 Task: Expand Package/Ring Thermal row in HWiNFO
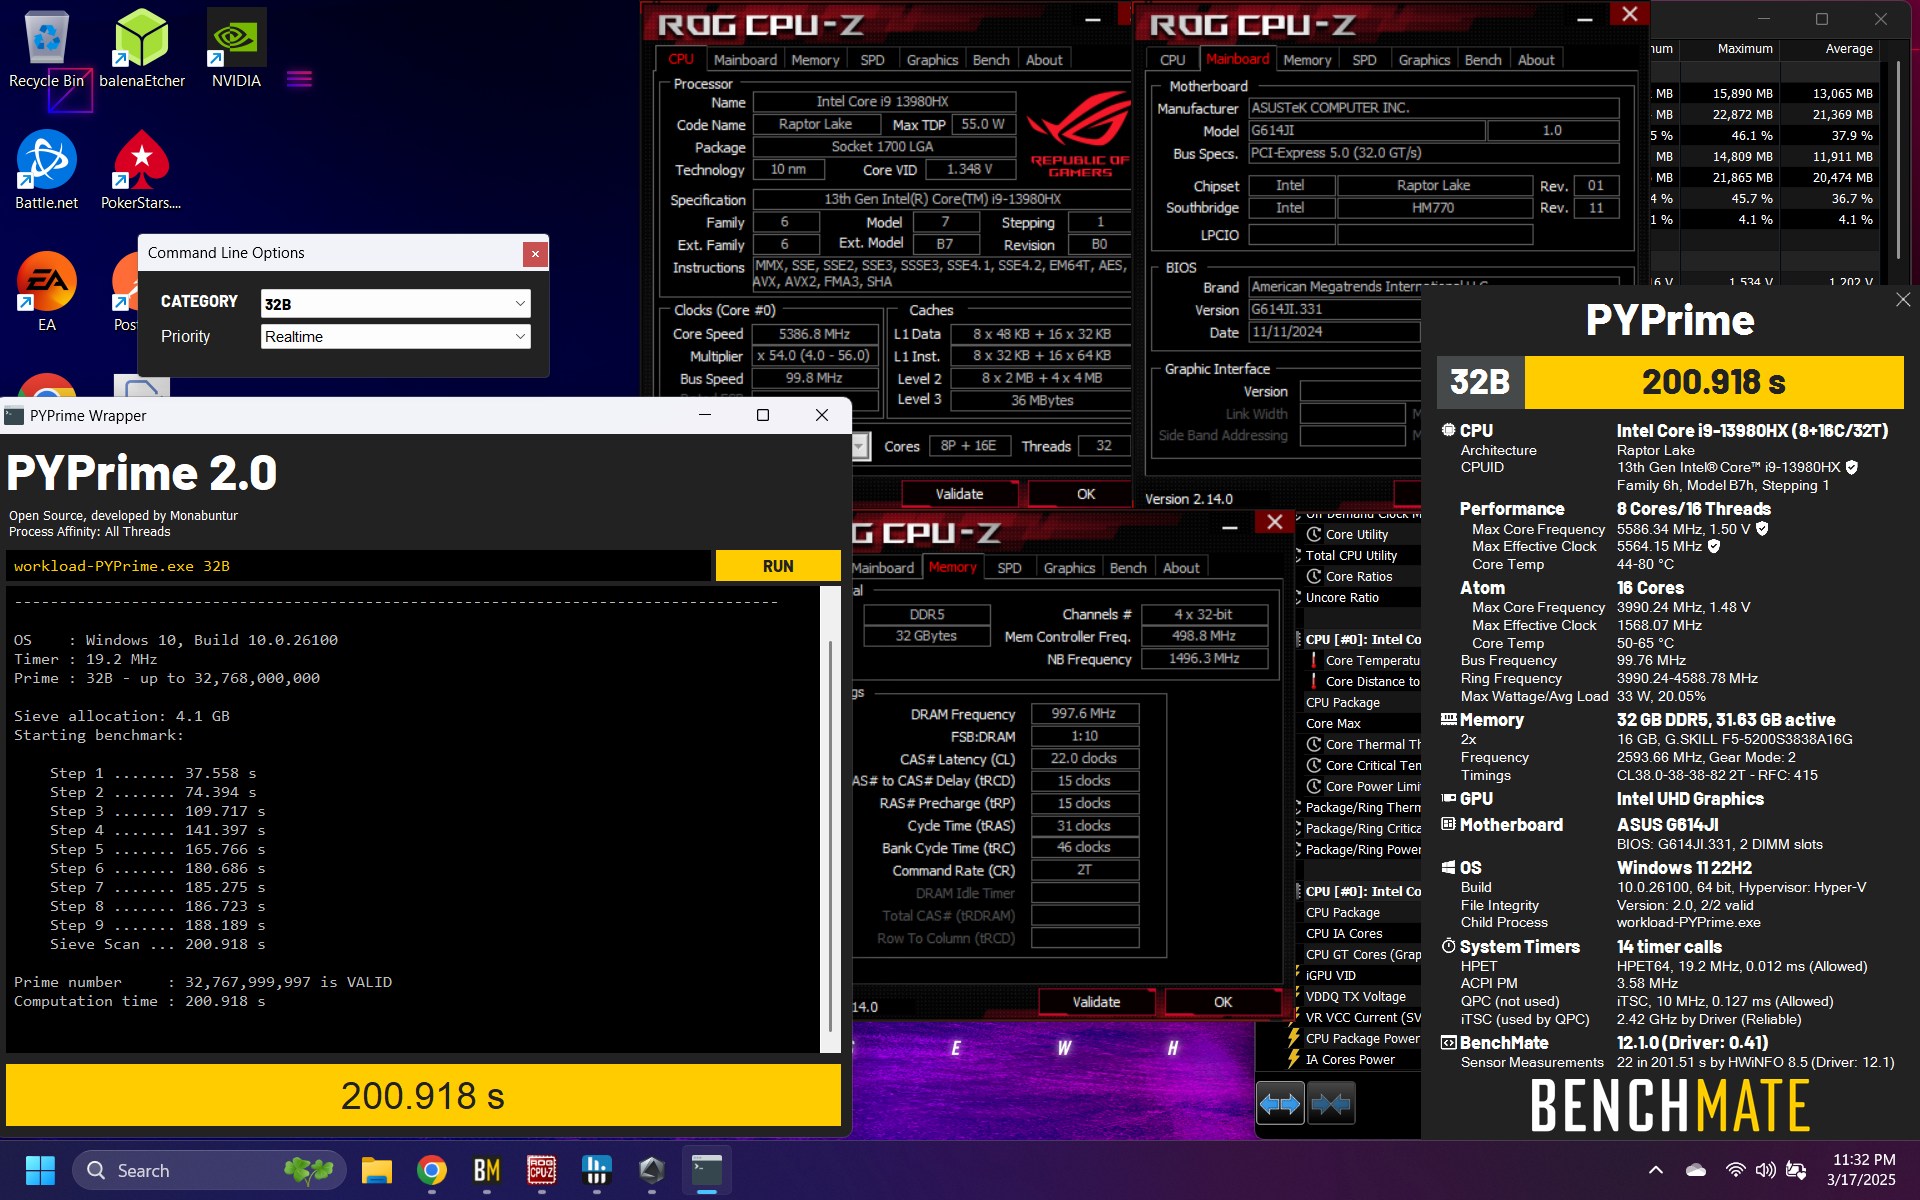point(1300,808)
